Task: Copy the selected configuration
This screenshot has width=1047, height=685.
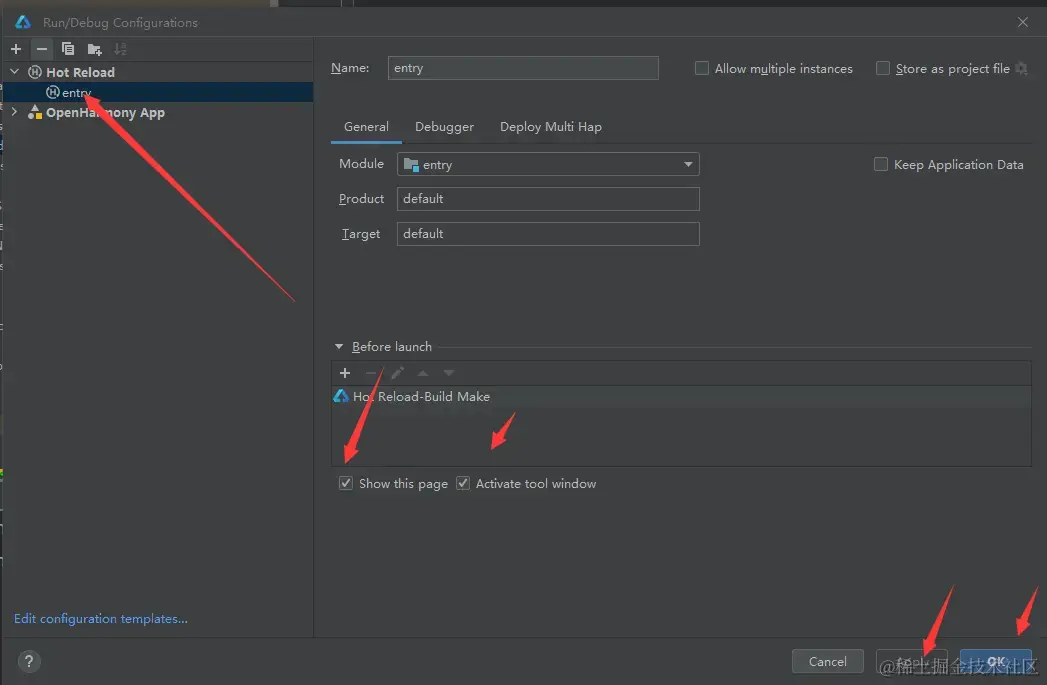Action: [67, 49]
